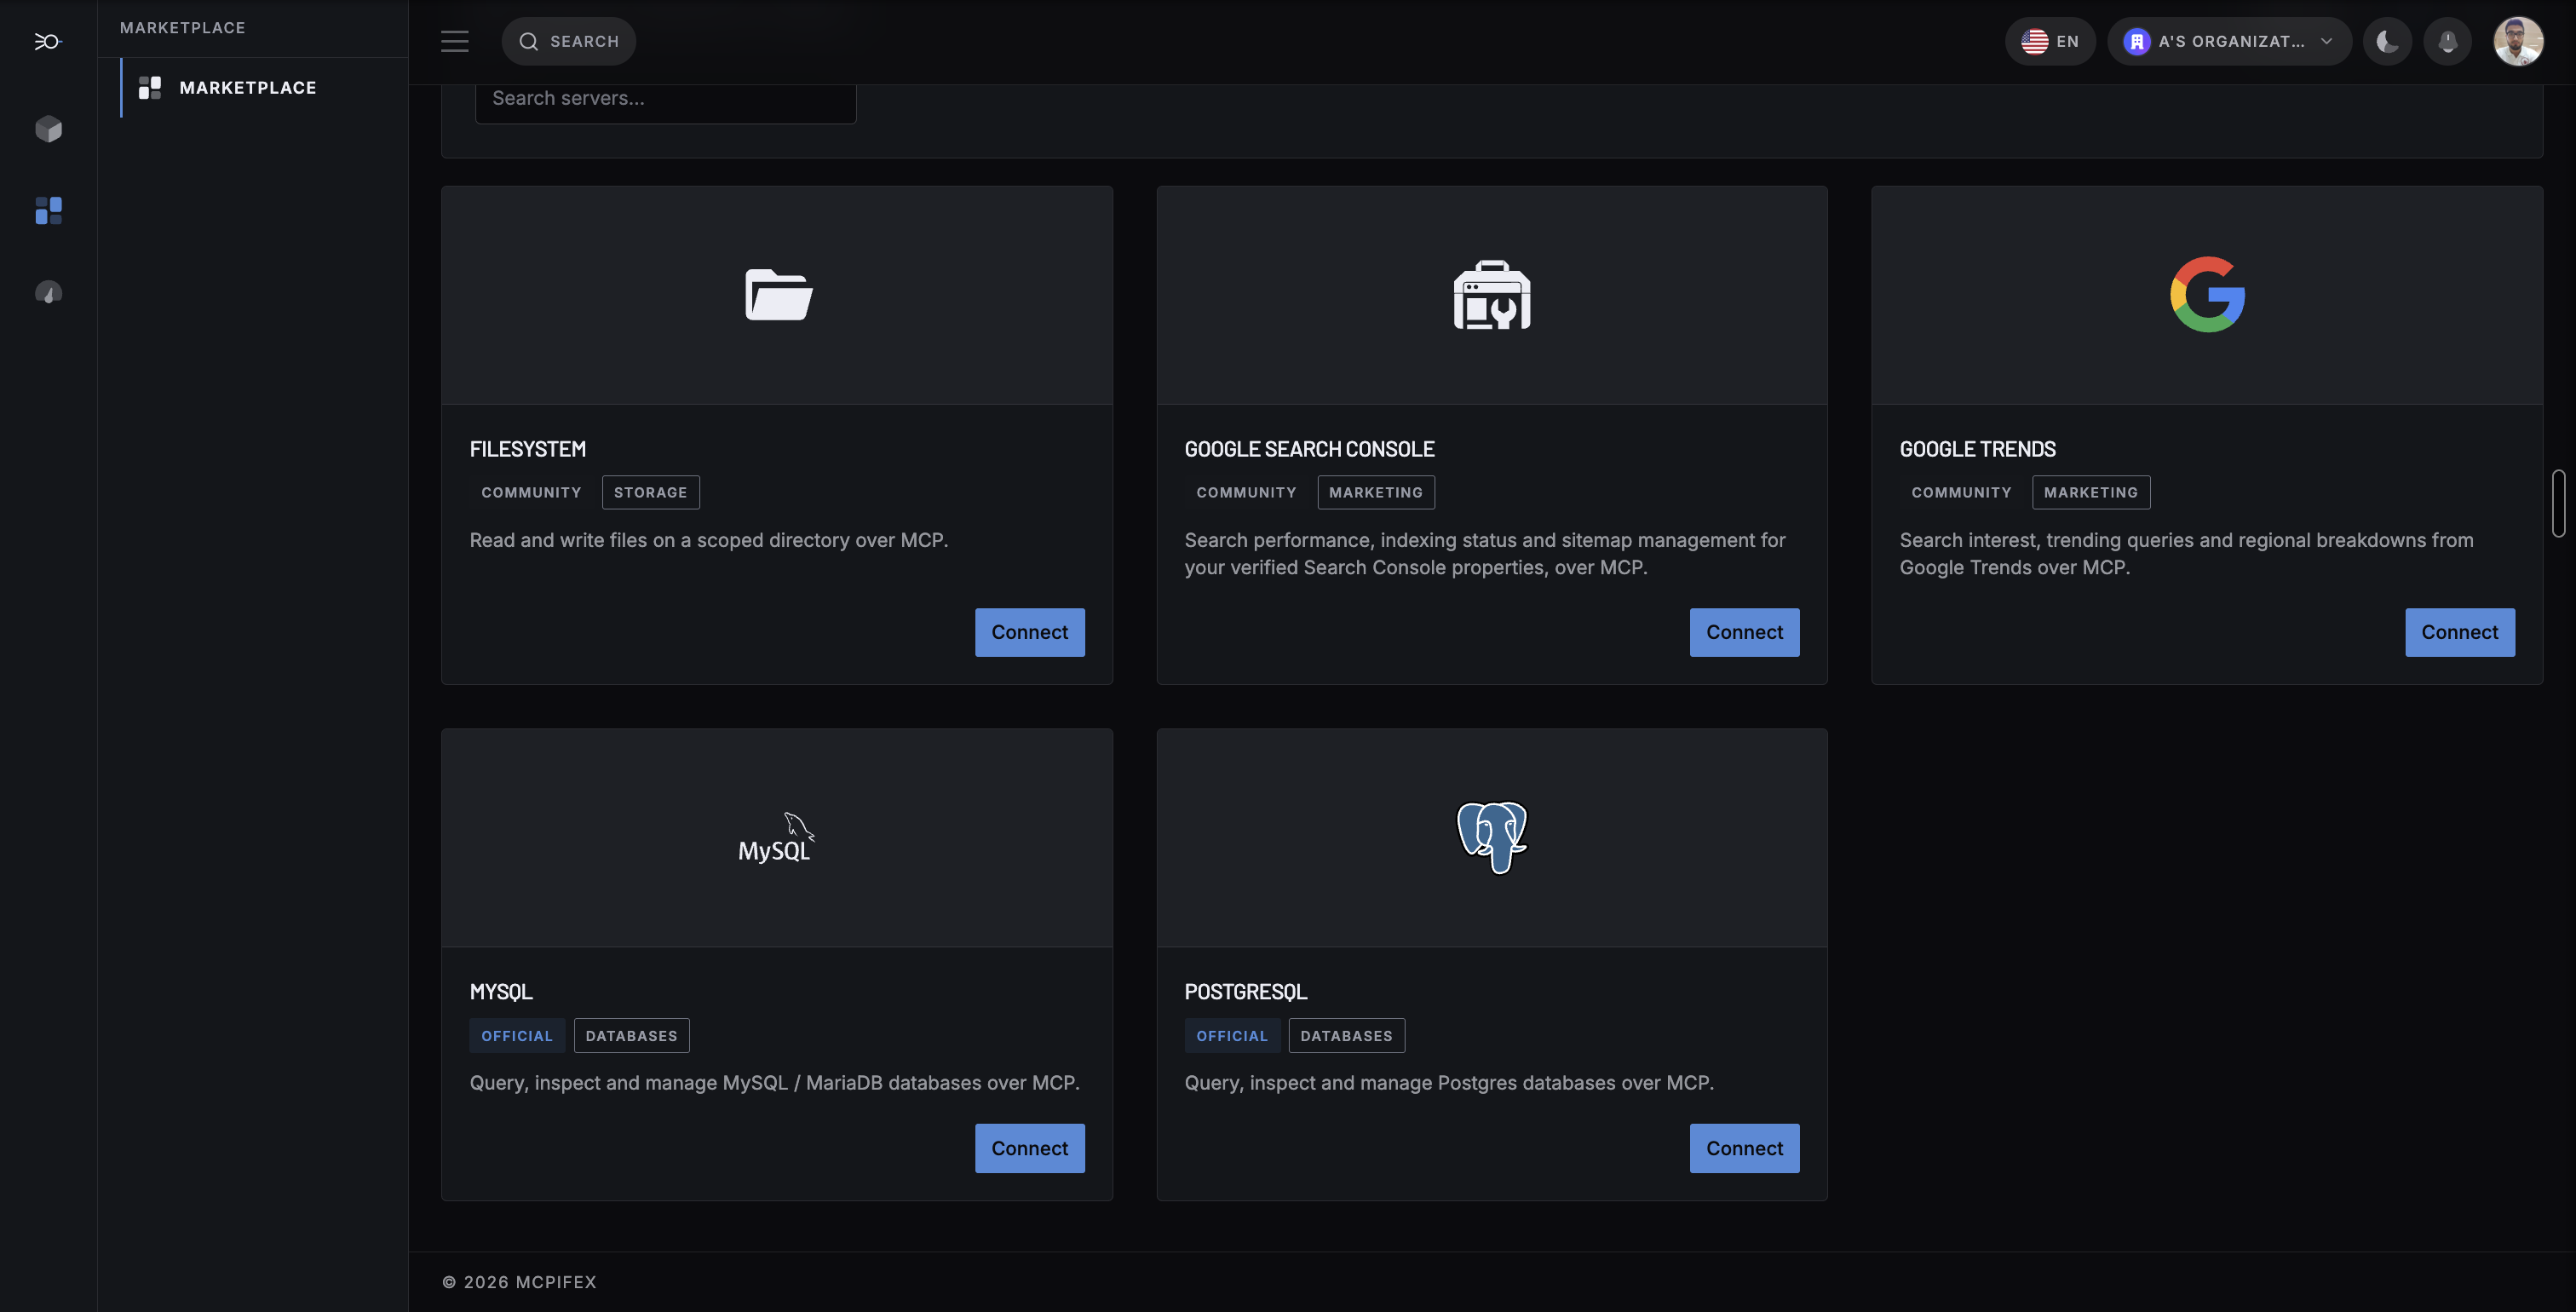The height and width of the screenshot is (1312, 2576).
Task: Open the top bar Search box
Action: coord(568,41)
